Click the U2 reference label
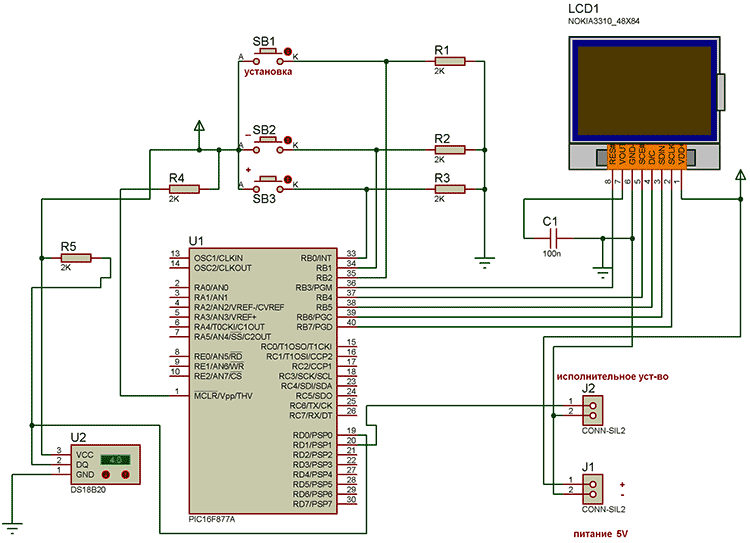The width and height of the screenshot is (750, 543). coord(78,438)
